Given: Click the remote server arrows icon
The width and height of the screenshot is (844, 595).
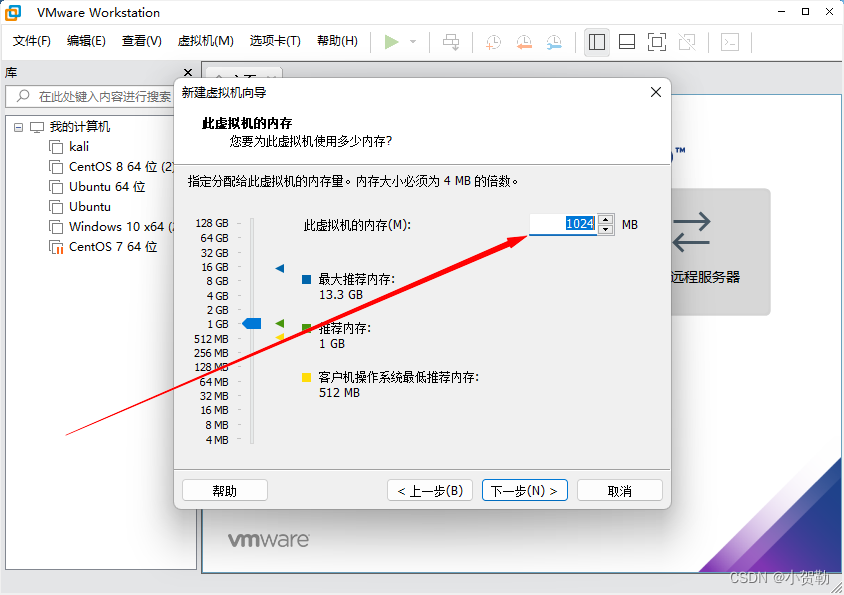Looking at the screenshot, I should click(x=692, y=232).
